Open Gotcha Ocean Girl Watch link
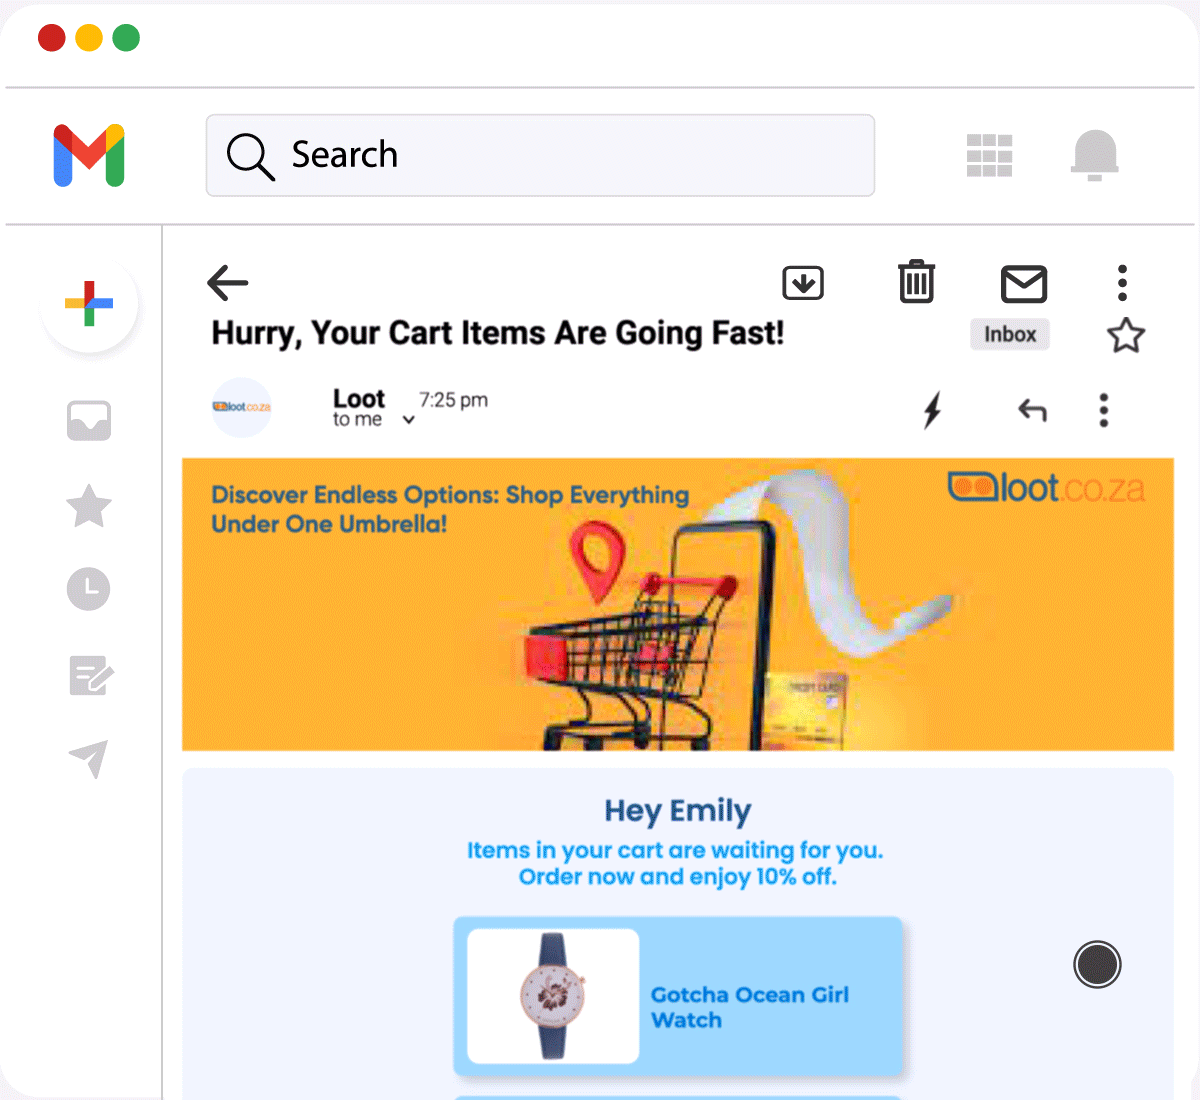 (750, 1007)
